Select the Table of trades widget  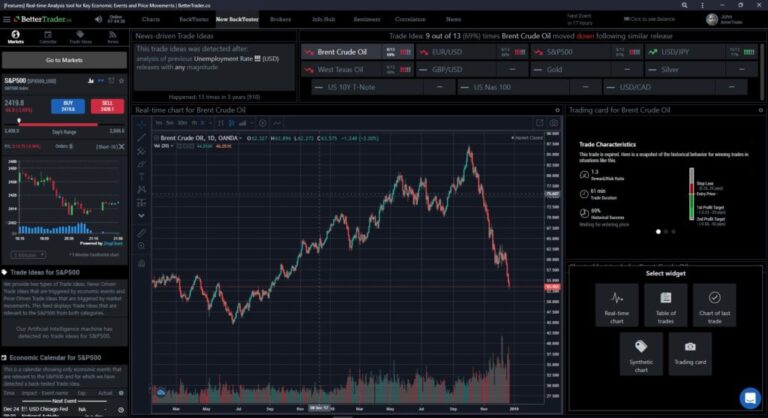666,305
